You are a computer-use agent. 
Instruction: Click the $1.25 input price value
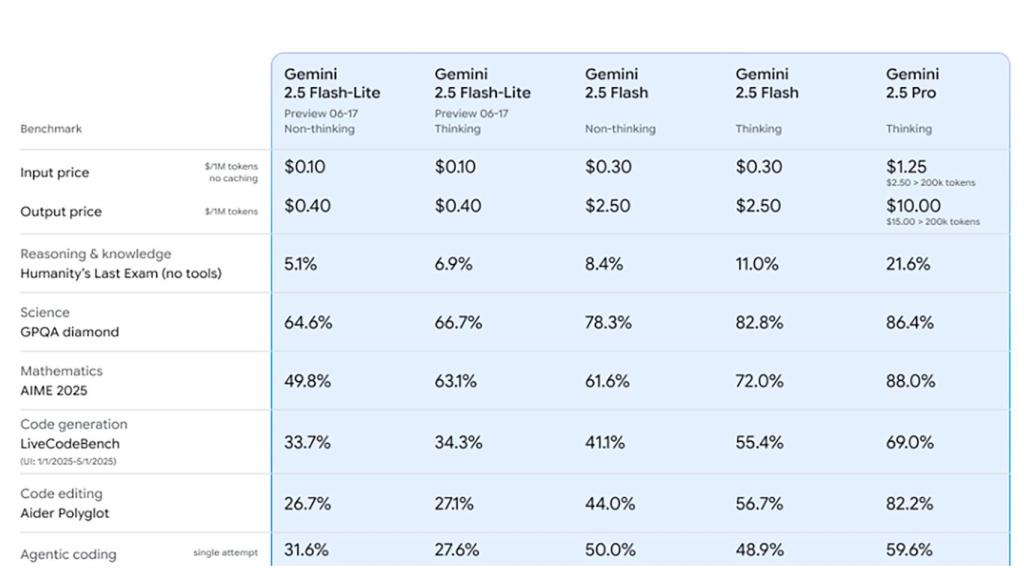pyautogui.click(x=906, y=167)
